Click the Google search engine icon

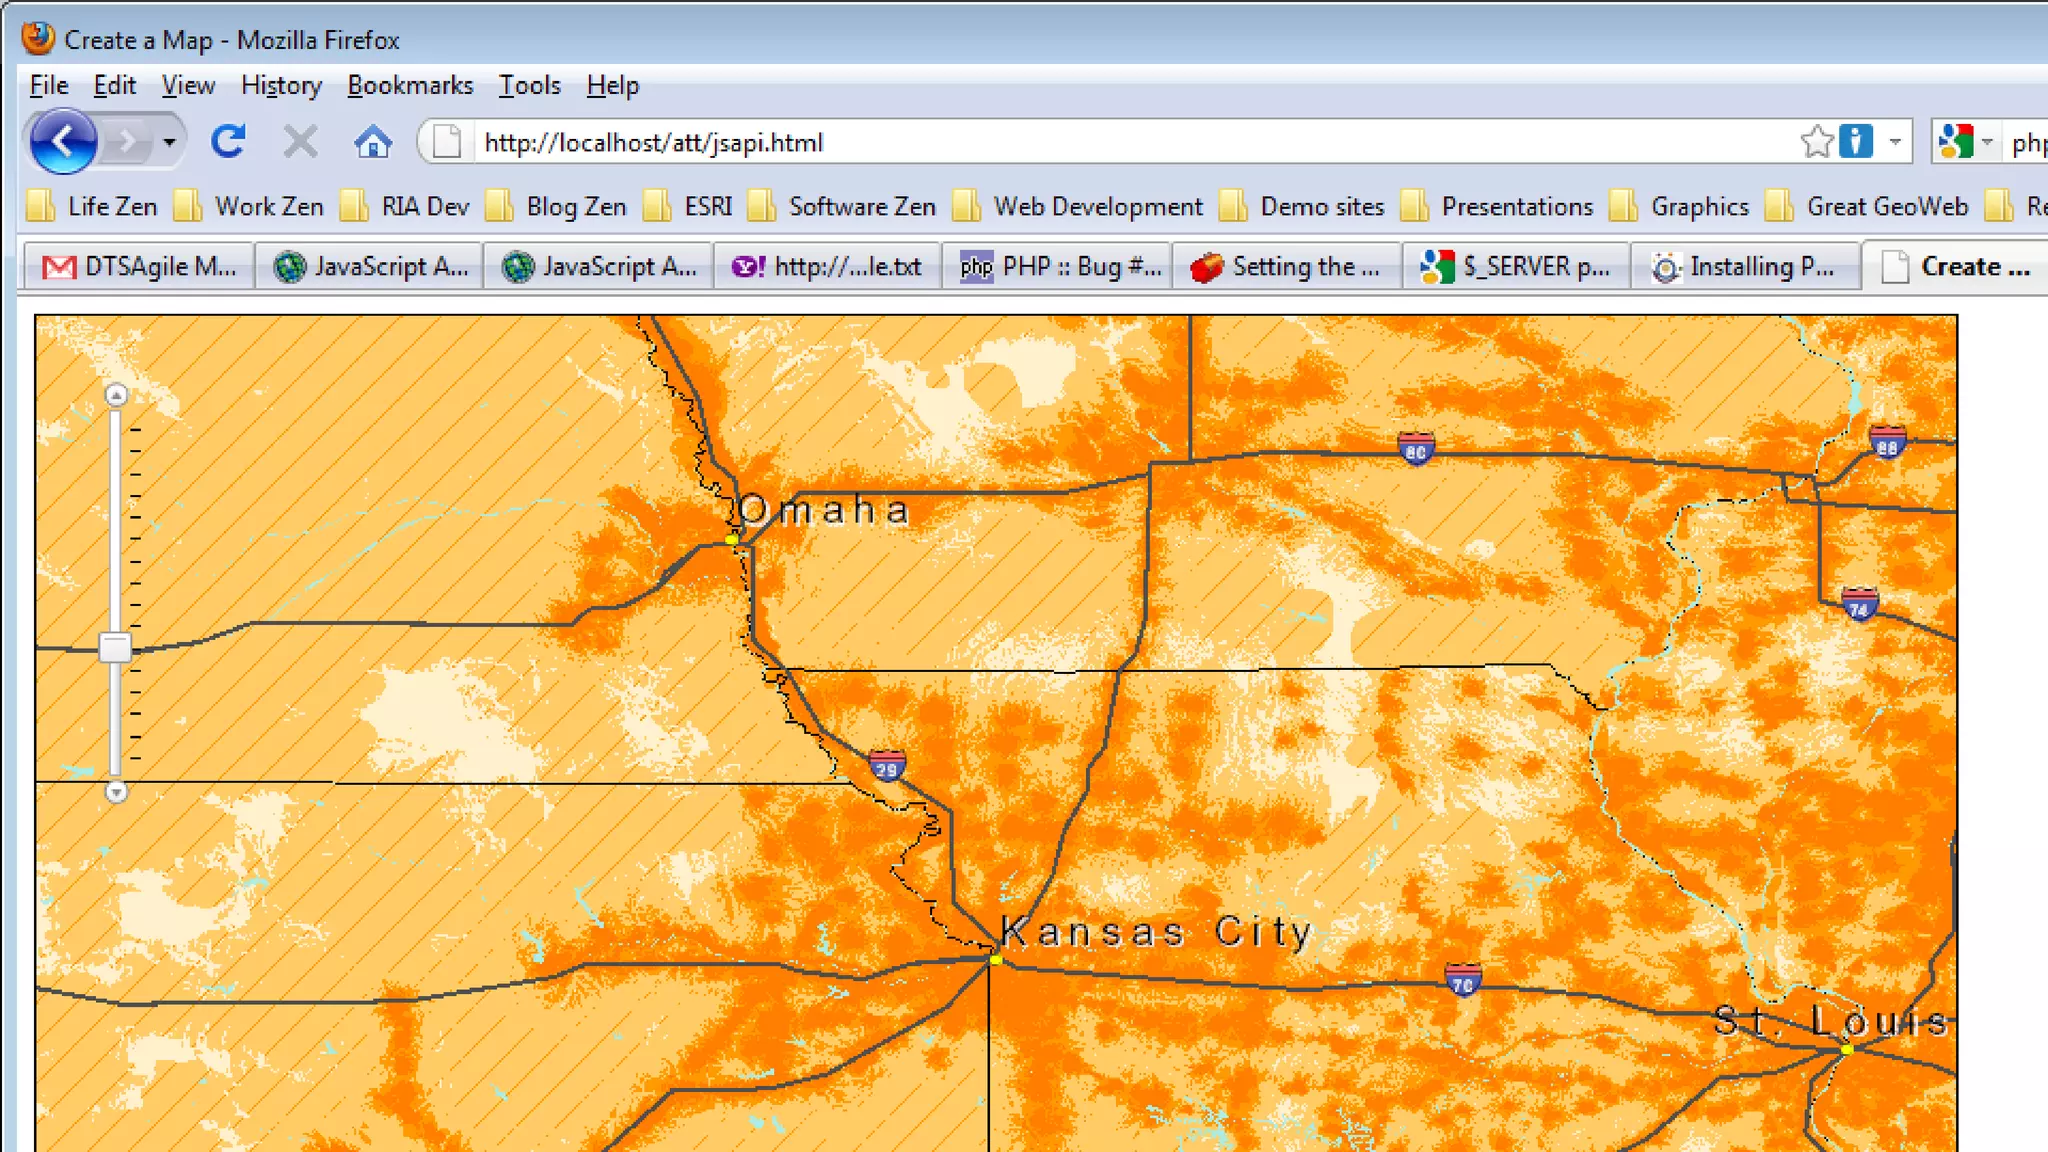[x=1956, y=142]
